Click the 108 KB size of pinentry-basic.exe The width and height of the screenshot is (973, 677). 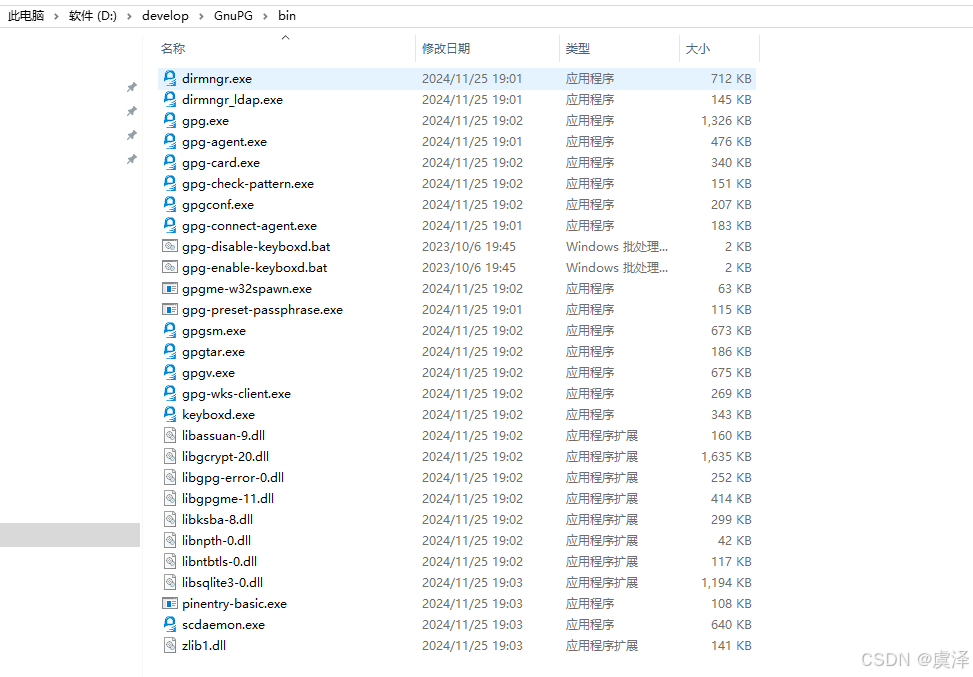pos(731,603)
